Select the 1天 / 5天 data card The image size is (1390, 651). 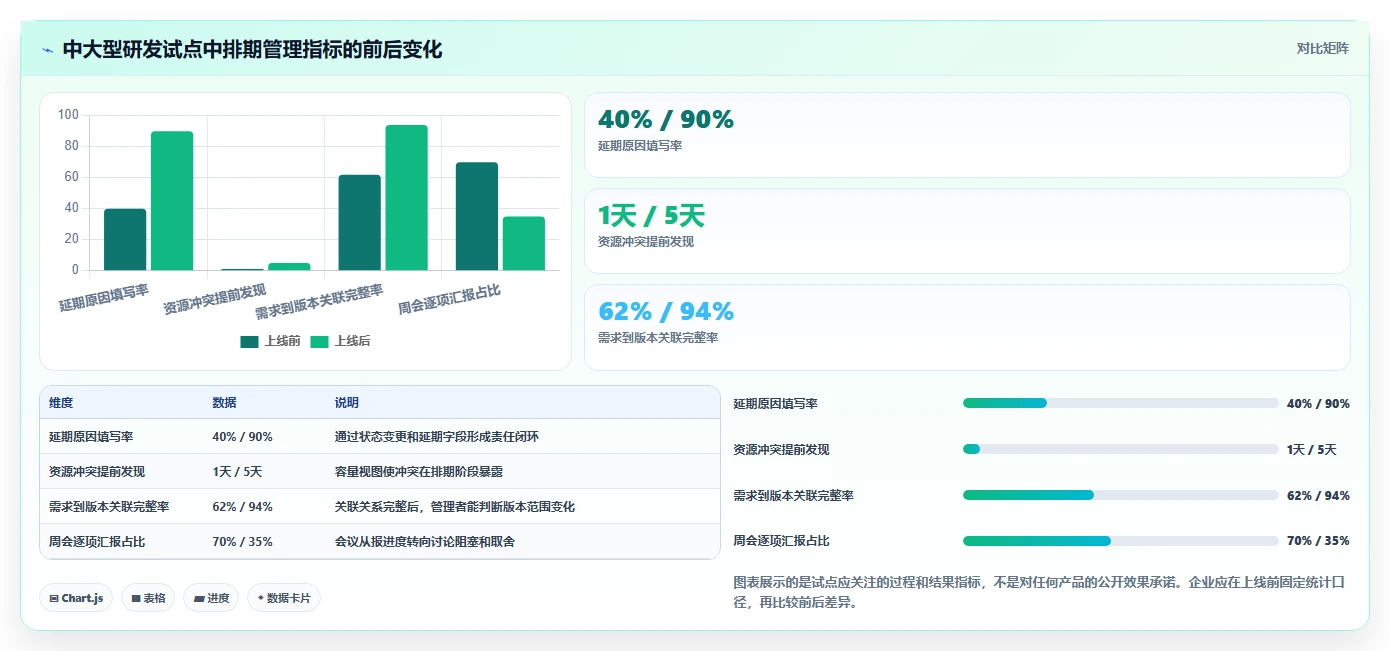click(x=967, y=231)
